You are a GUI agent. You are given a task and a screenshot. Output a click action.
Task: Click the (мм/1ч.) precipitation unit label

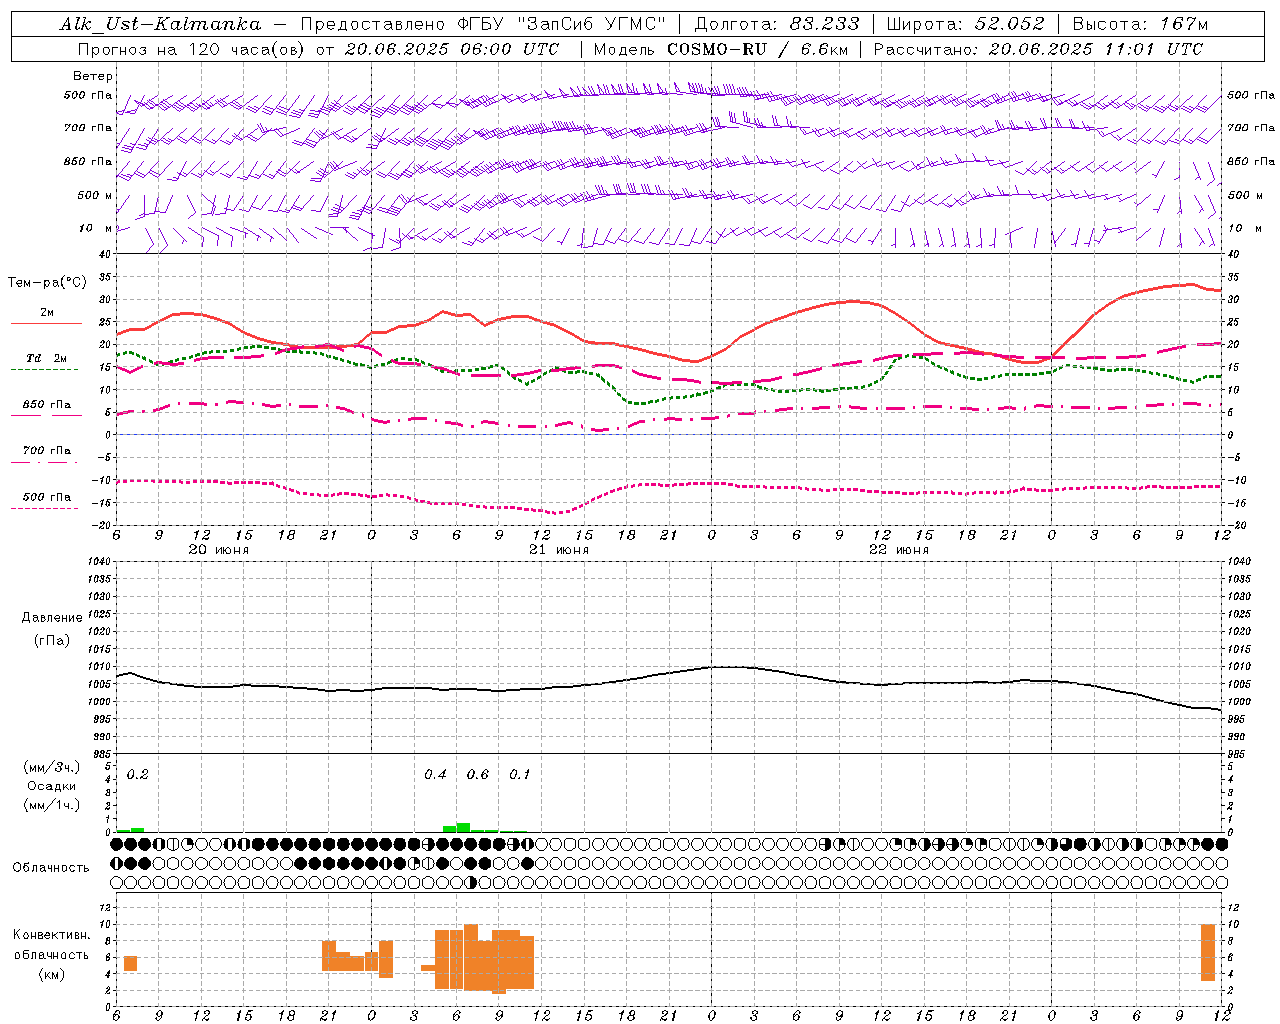point(52,805)
